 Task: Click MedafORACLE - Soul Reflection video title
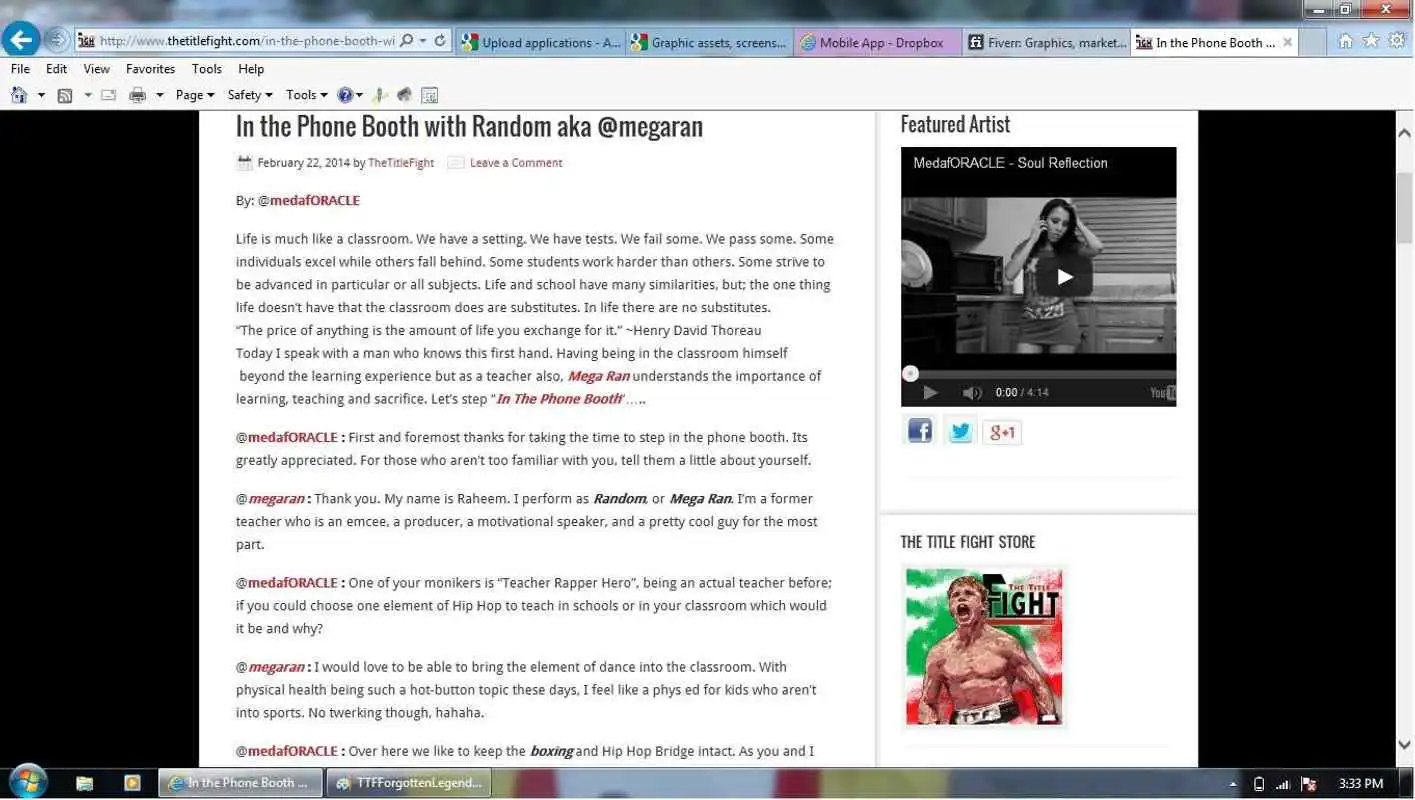pyautogui.click(x=1010, y=163)
